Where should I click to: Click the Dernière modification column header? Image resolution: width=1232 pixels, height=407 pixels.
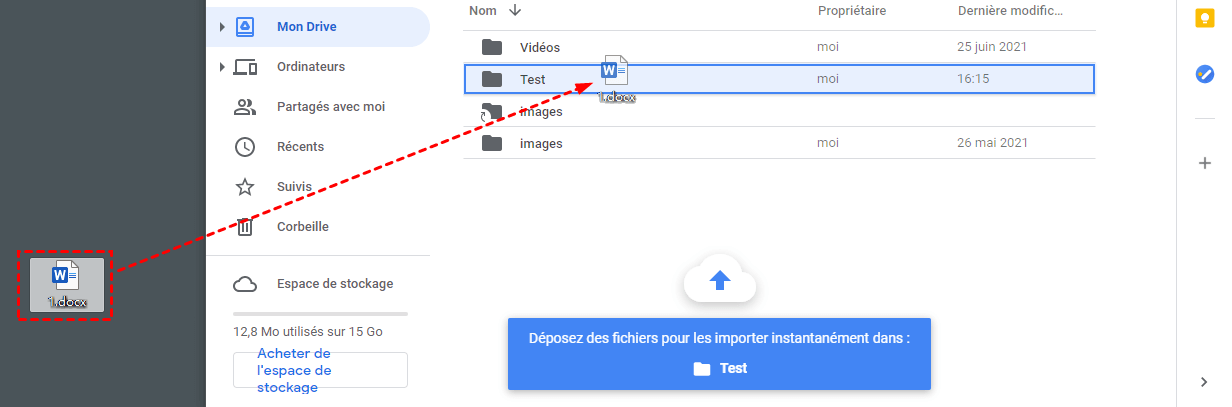(1010, 11)
